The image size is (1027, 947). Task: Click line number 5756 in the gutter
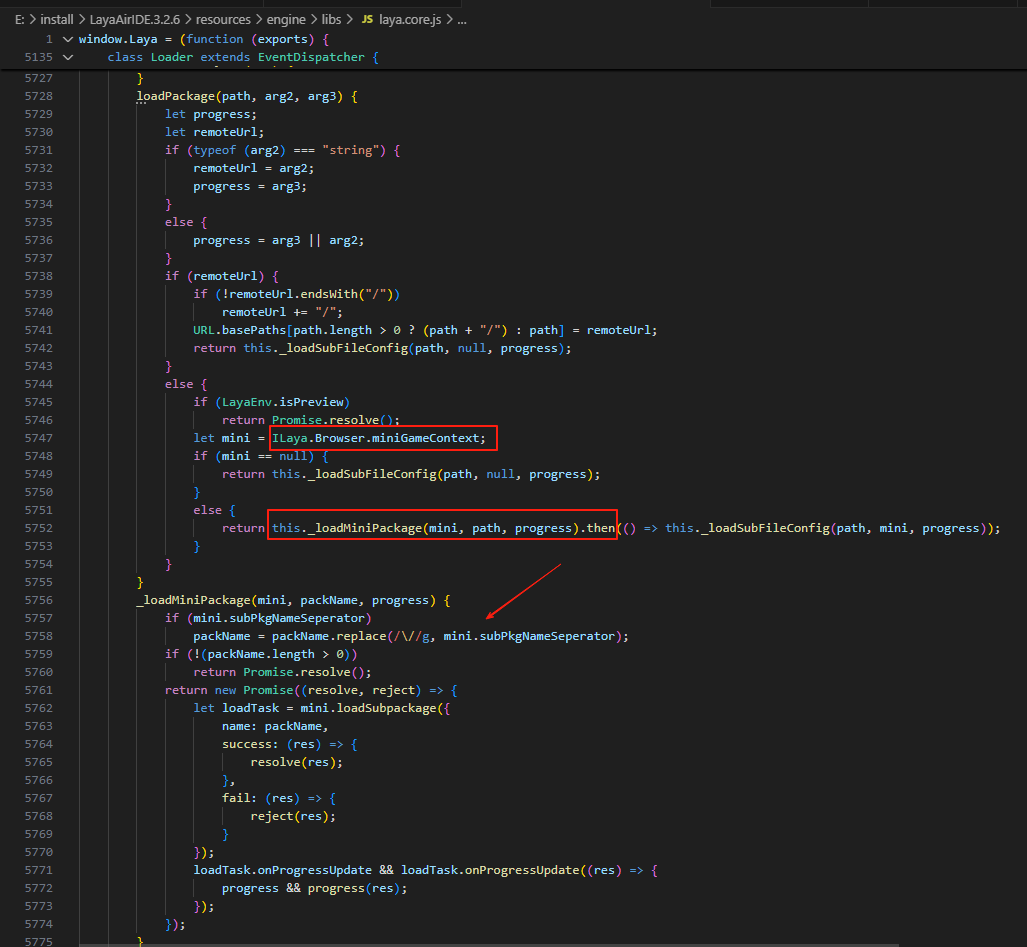click(39, 601)
